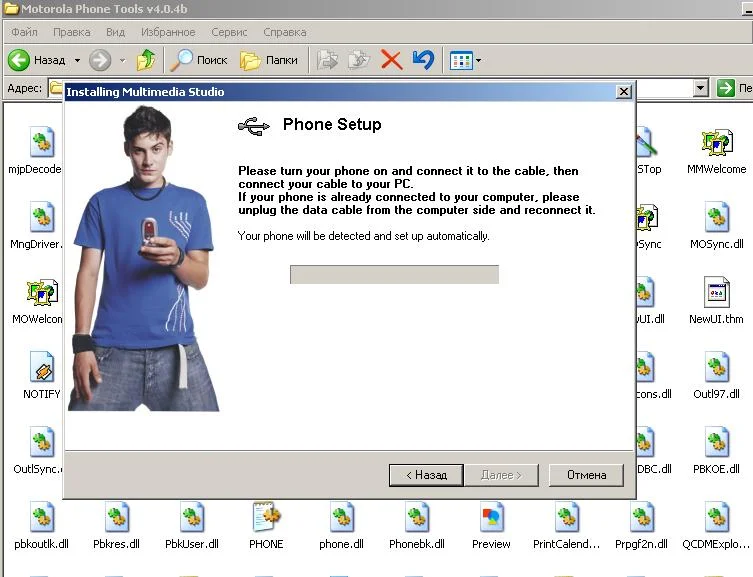
Task: Toggle the Папки folders pane
Action: 269,60
